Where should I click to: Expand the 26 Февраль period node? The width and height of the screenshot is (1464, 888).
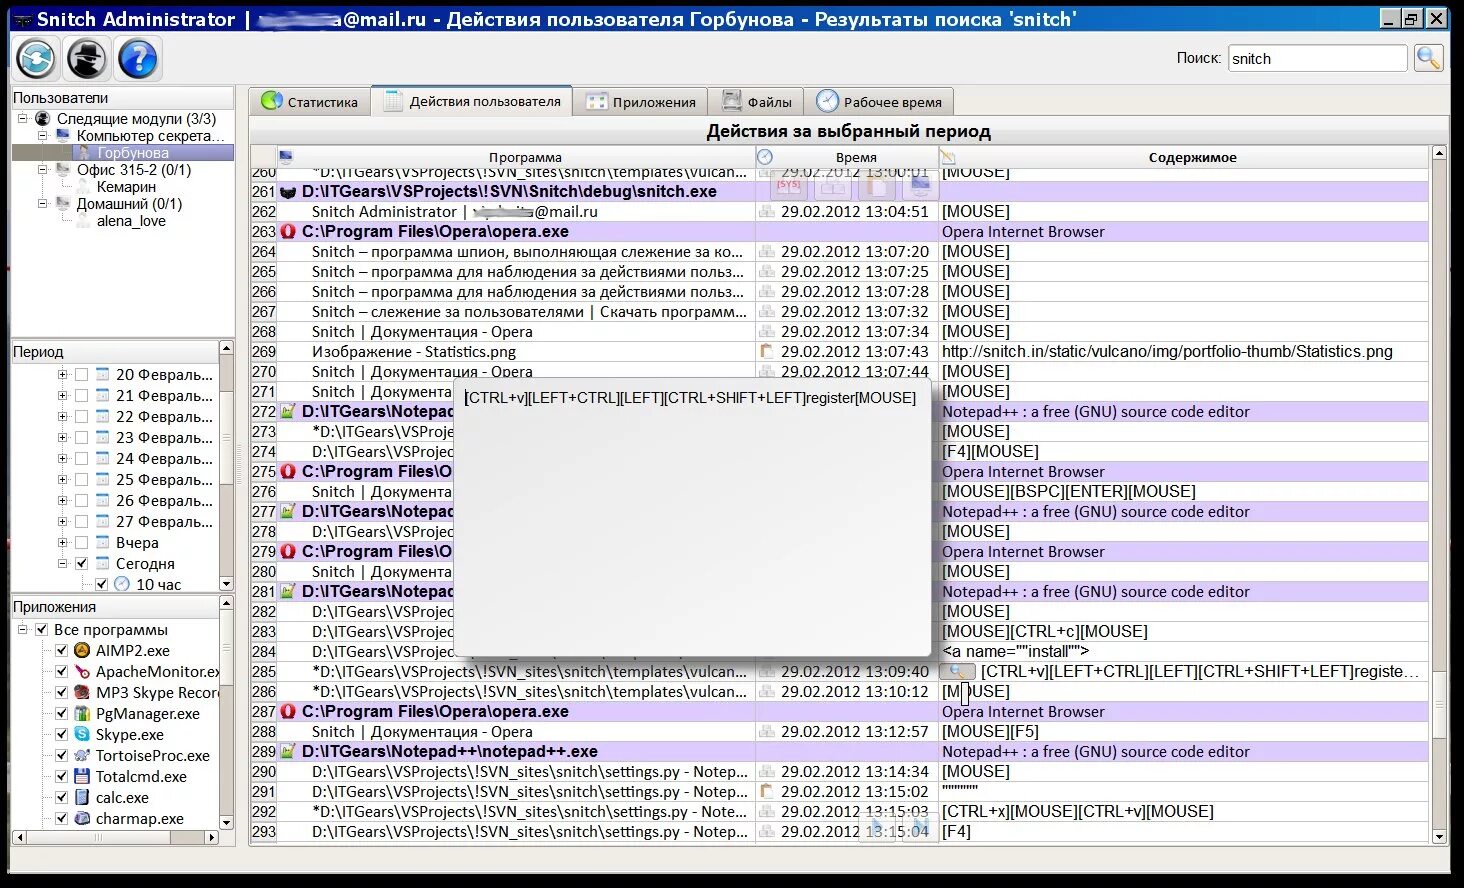[x=62, y=500]
